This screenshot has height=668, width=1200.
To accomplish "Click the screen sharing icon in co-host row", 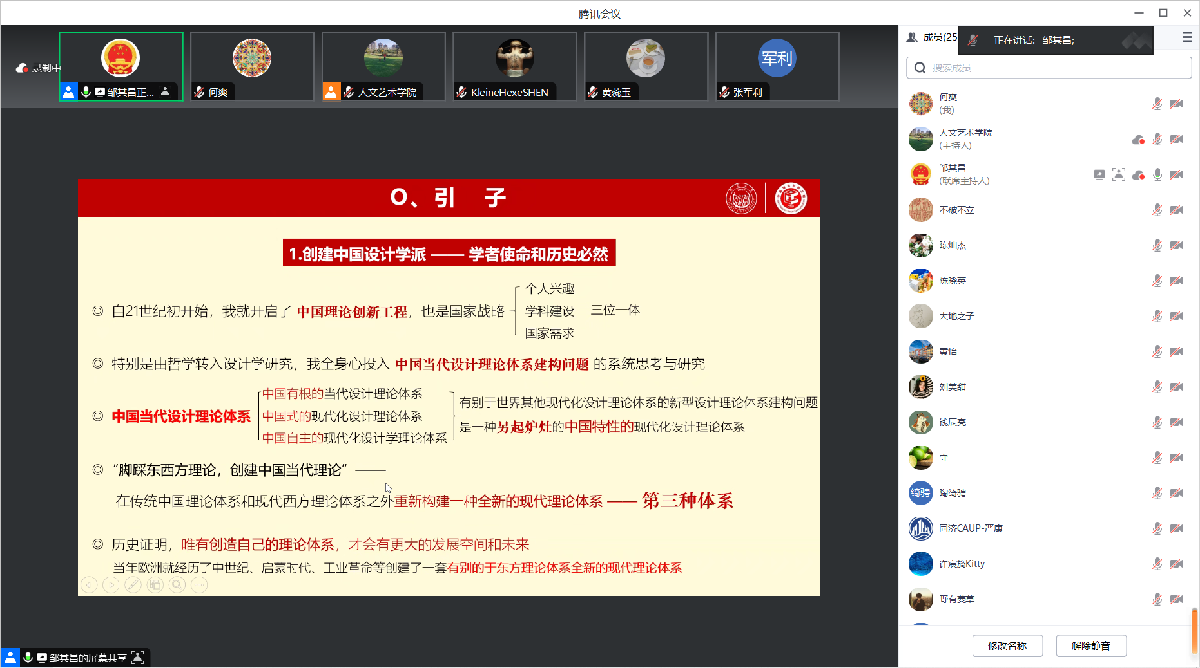I will [x=1099, y=174].
